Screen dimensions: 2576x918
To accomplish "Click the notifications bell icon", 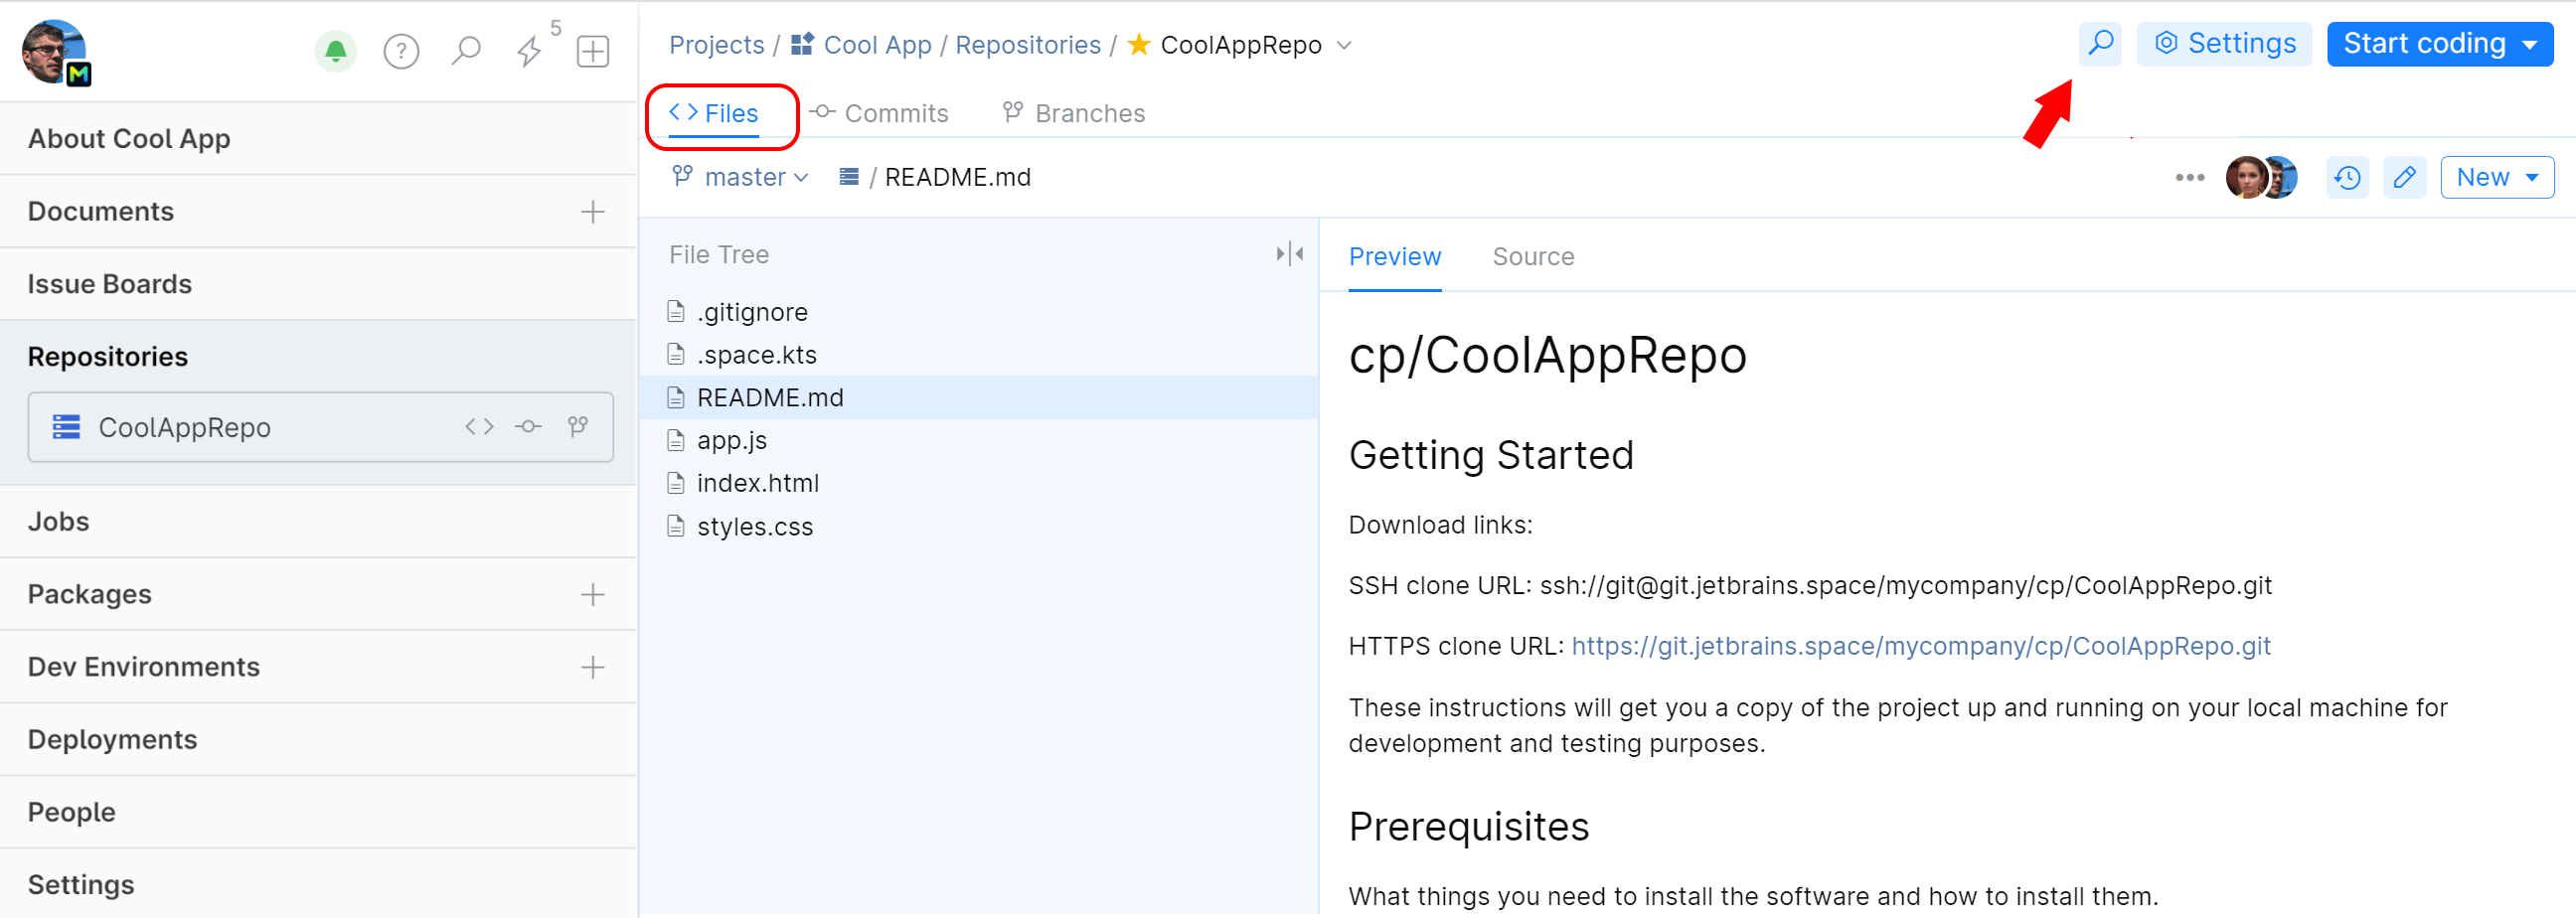I will tap(336, 51).
